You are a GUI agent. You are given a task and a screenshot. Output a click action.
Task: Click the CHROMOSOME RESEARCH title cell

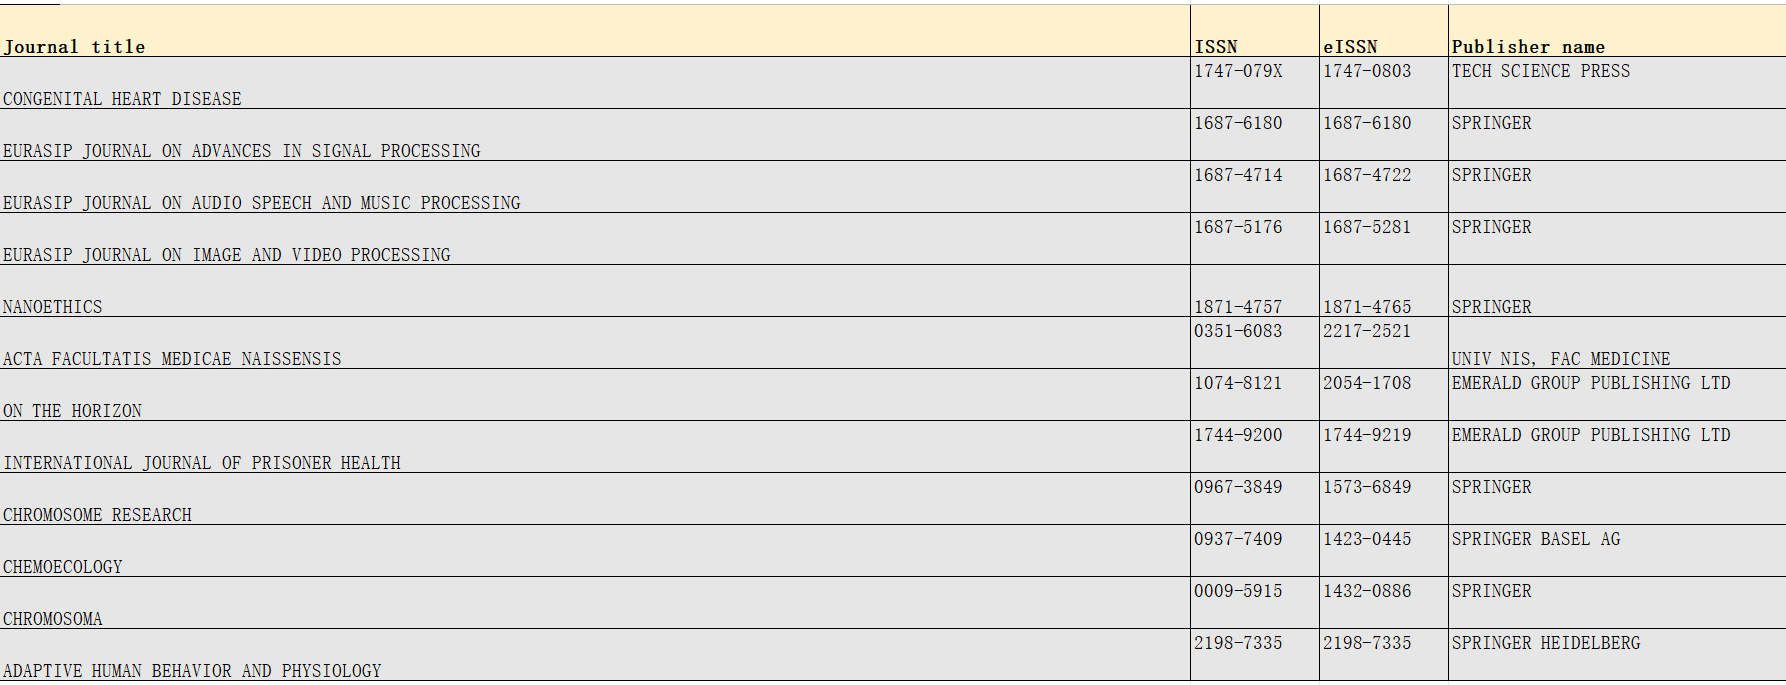pos(595,499)
